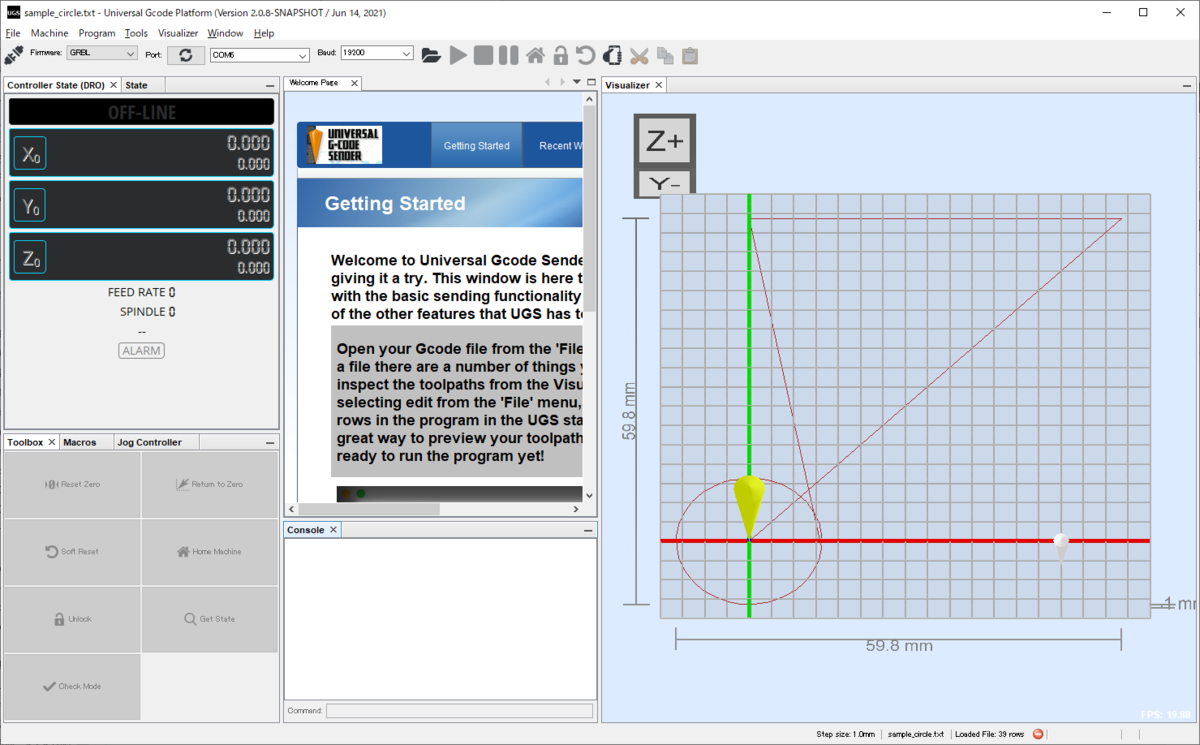Close the Console tab
Image resolution: width=1200 pixels, height=745 pixels.
(x=334, y=530)
